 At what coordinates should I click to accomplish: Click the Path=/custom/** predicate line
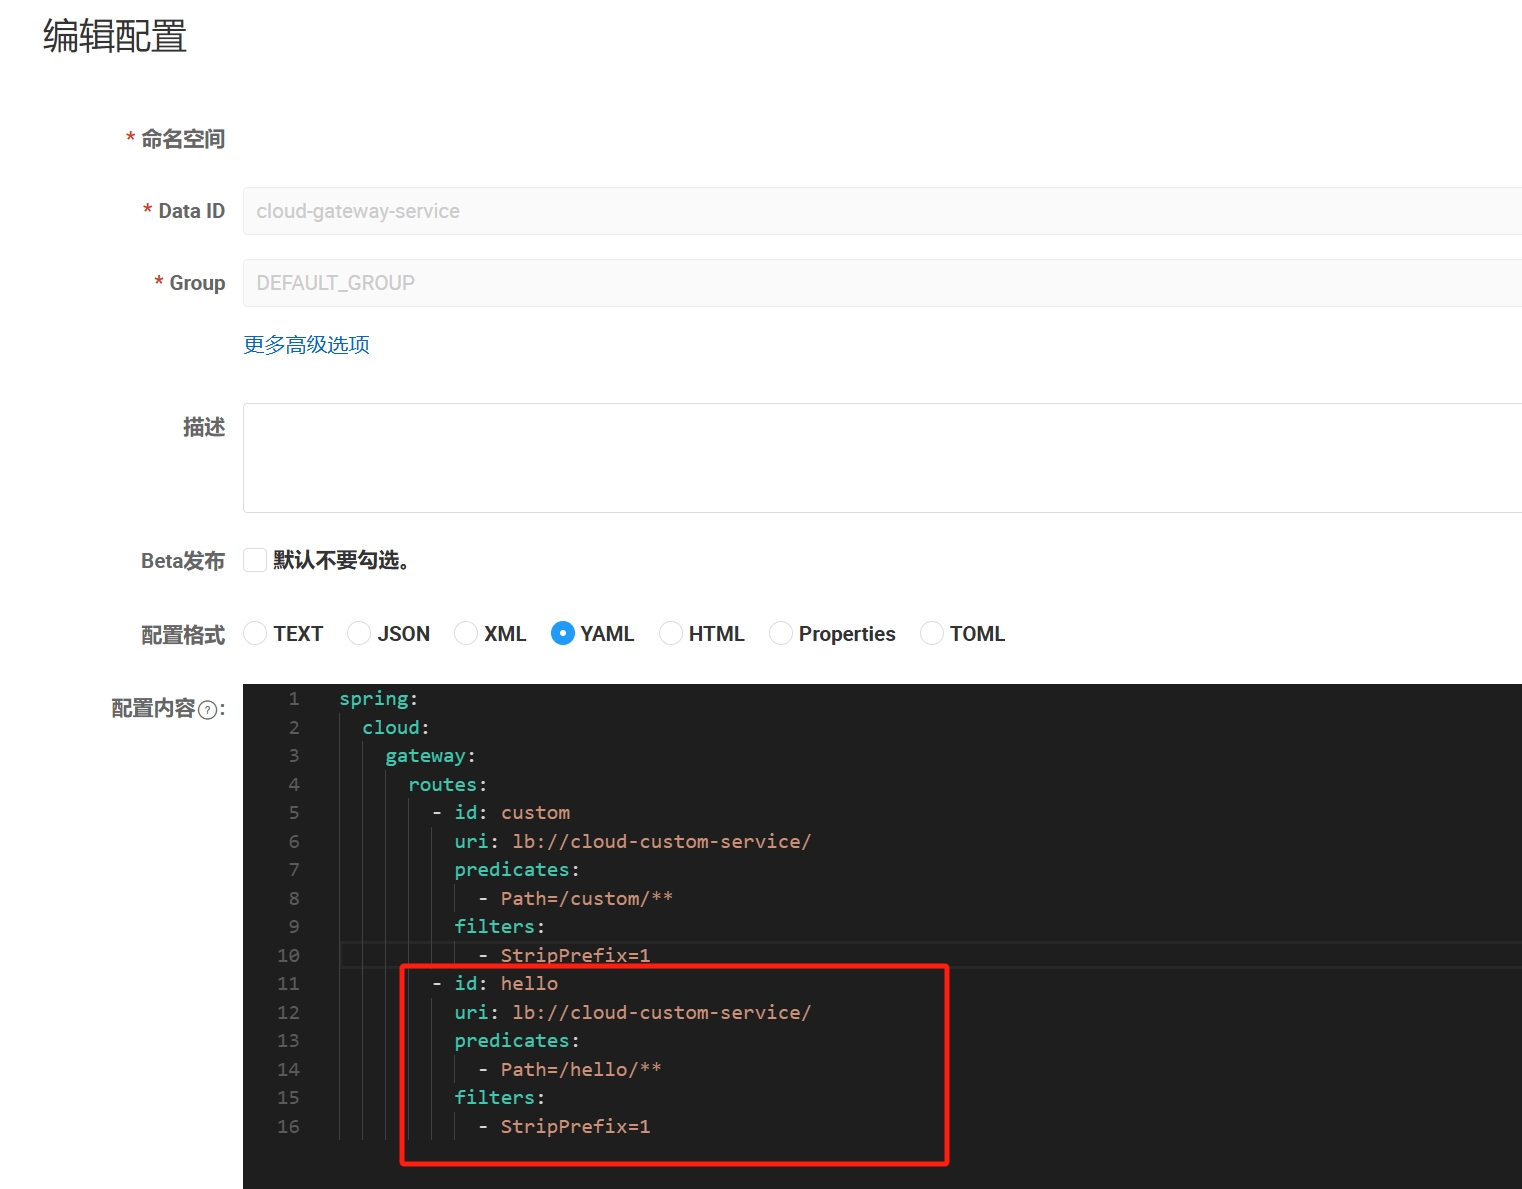pyautogui.click(x=586, y=899)
